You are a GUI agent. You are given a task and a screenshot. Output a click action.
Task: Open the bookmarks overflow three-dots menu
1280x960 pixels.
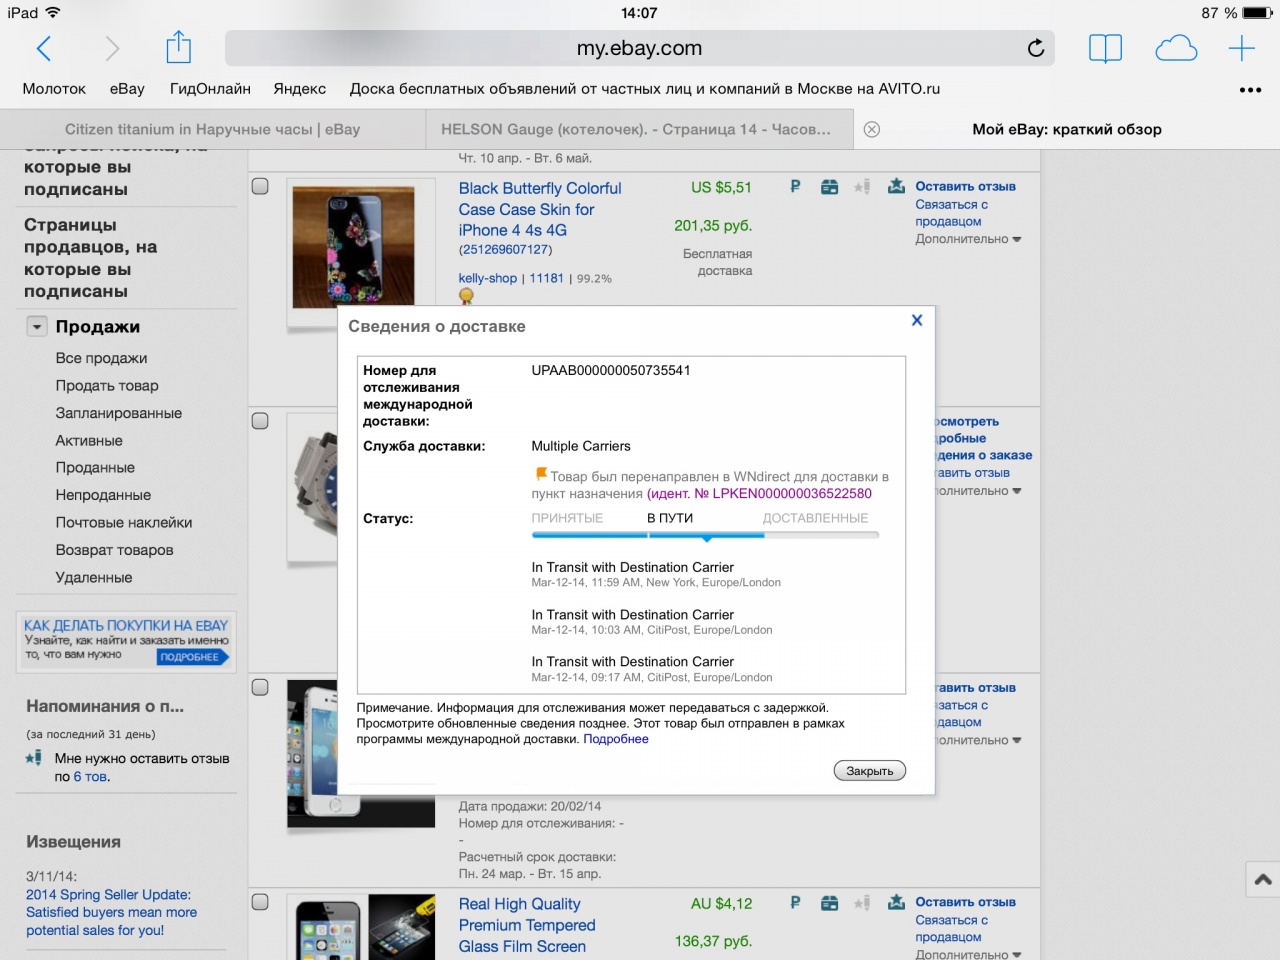point(1250,89)
